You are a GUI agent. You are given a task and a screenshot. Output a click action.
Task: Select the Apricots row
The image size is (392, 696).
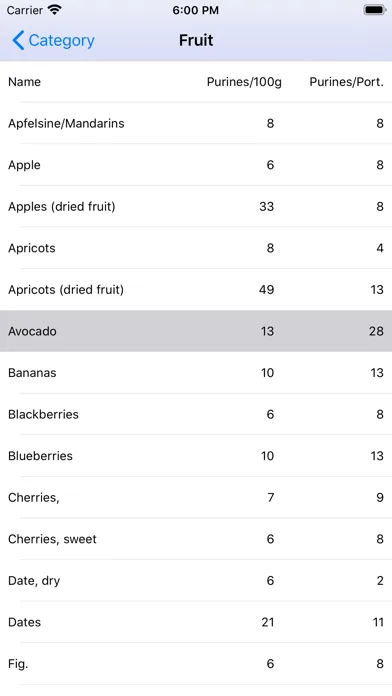(196, 248)
